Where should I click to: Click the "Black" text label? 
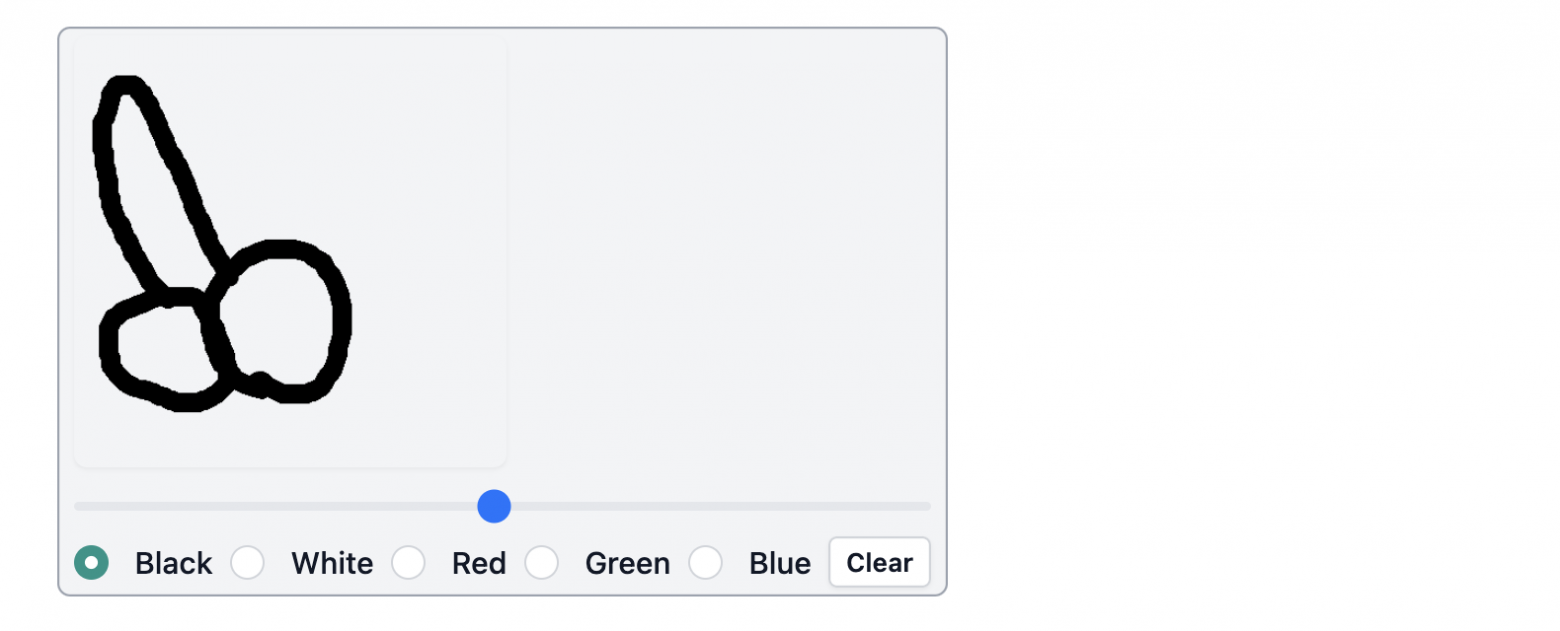coord(173,564)
